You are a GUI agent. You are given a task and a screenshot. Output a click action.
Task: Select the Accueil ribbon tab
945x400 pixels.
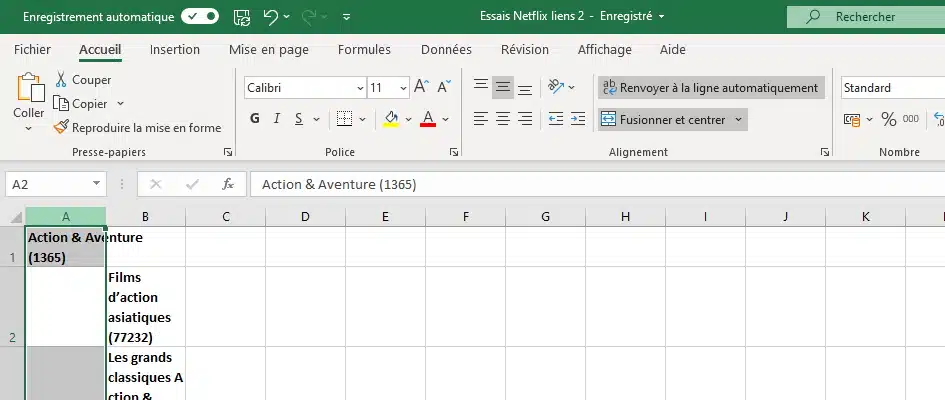coord(100,49)
